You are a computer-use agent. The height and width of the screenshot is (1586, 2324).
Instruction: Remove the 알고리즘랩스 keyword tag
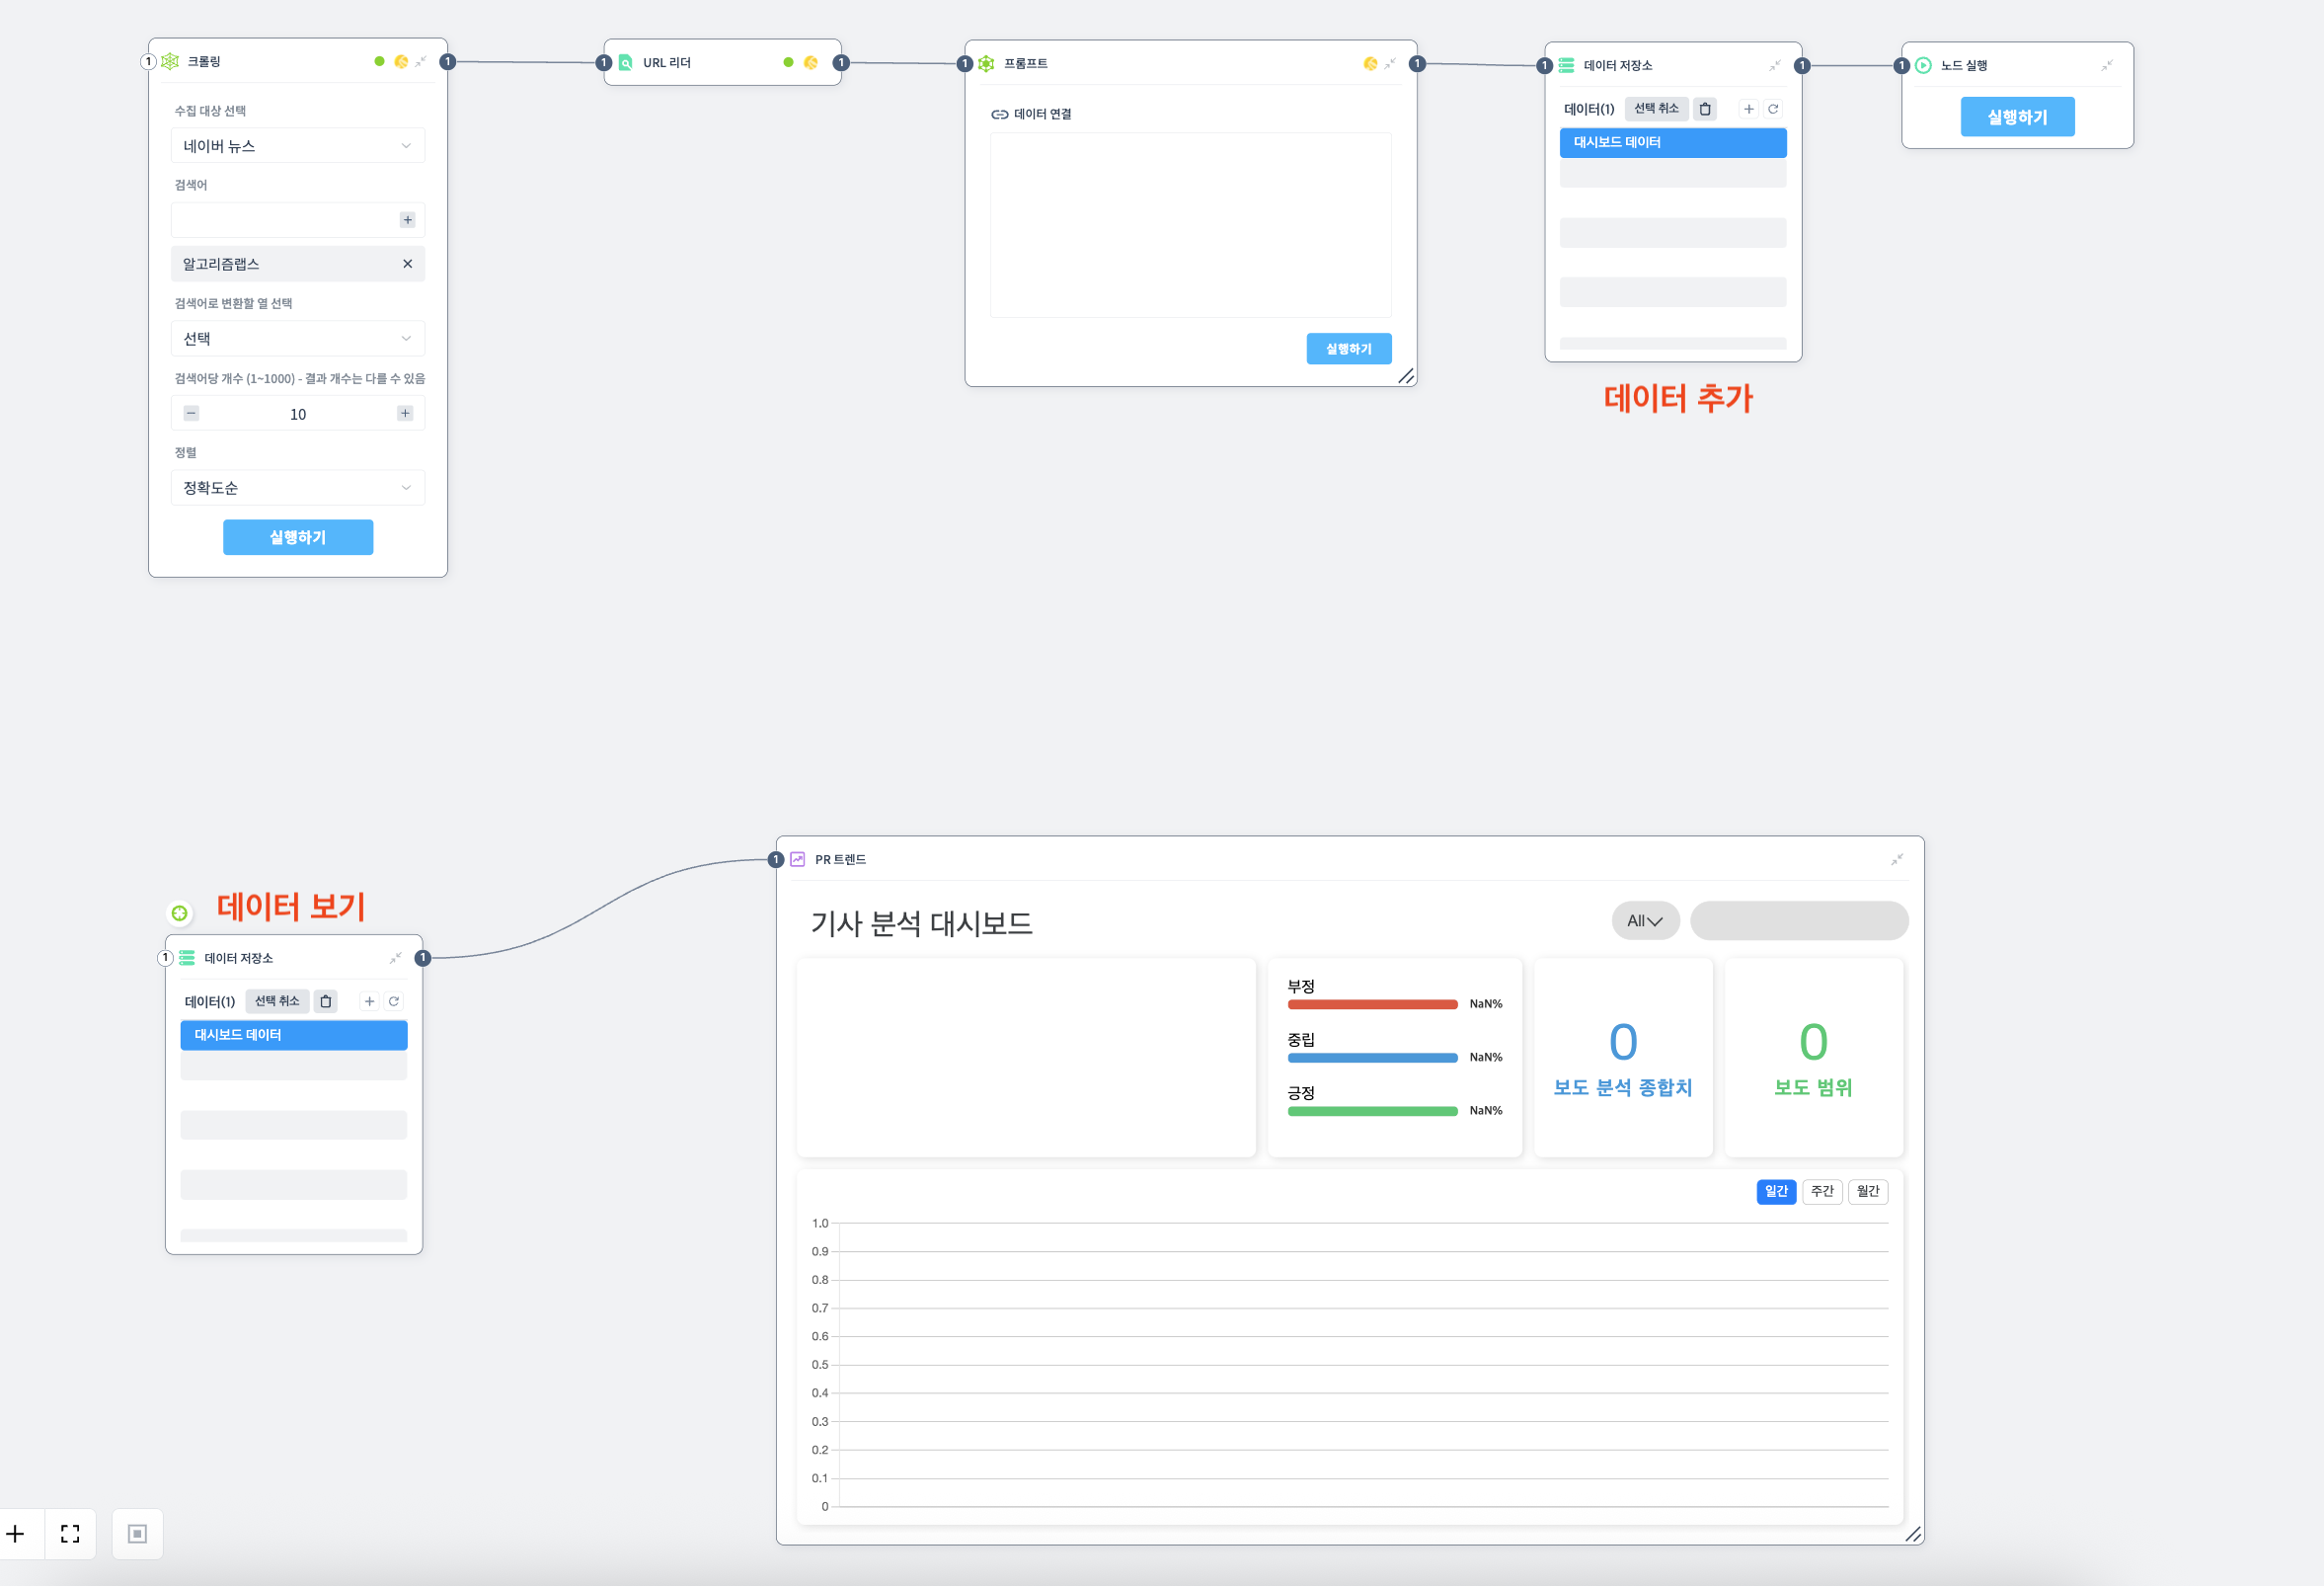407,264
